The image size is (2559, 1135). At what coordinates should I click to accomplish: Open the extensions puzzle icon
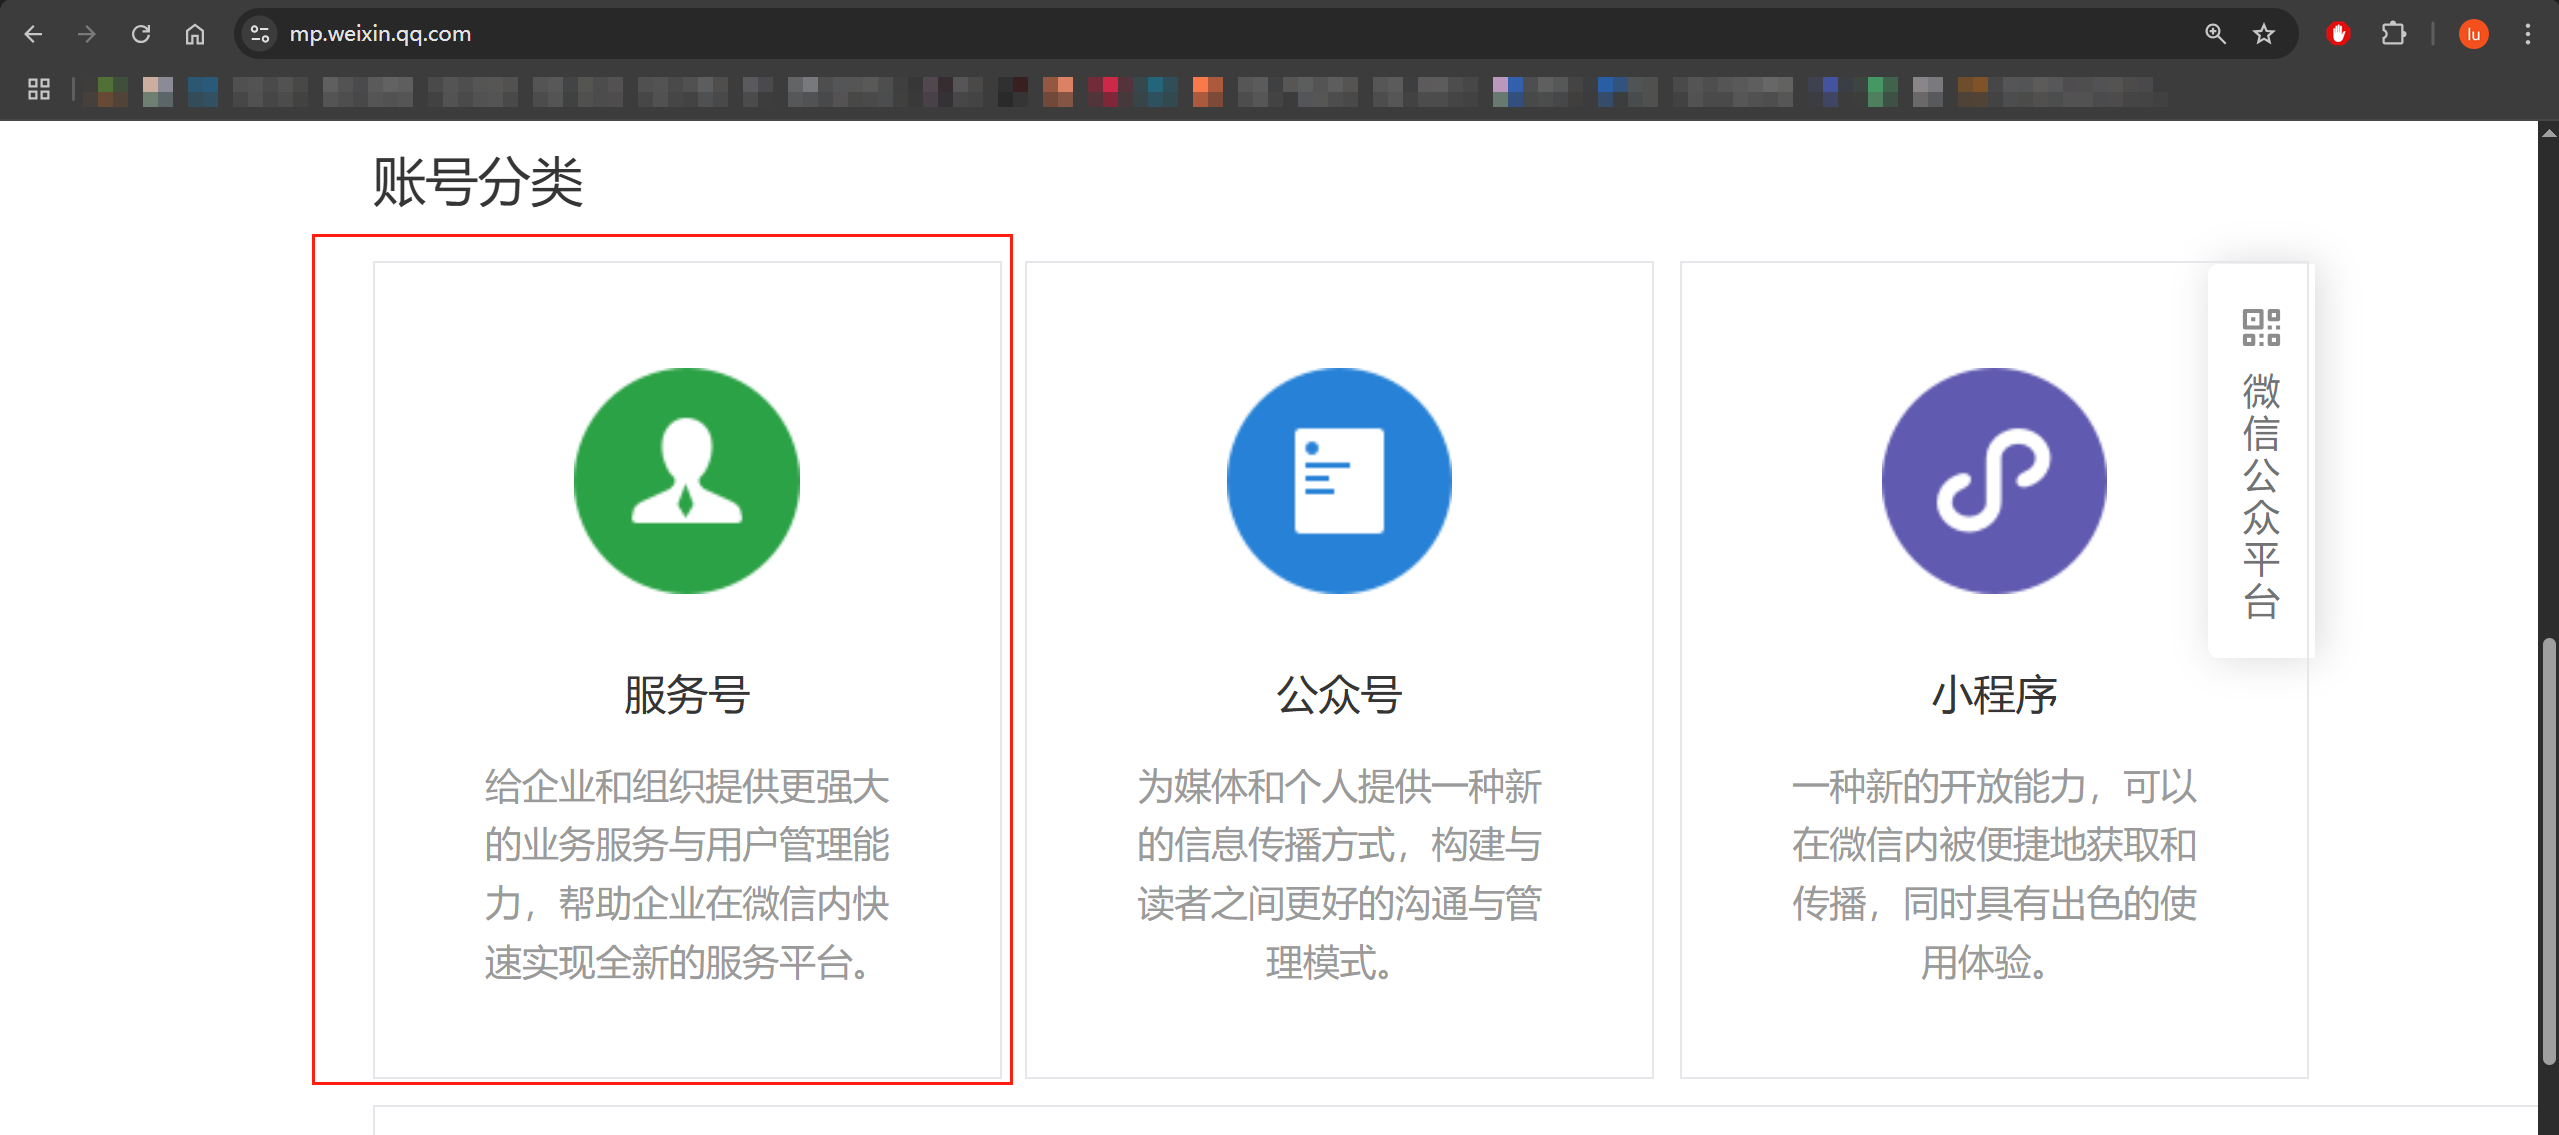2393,34
